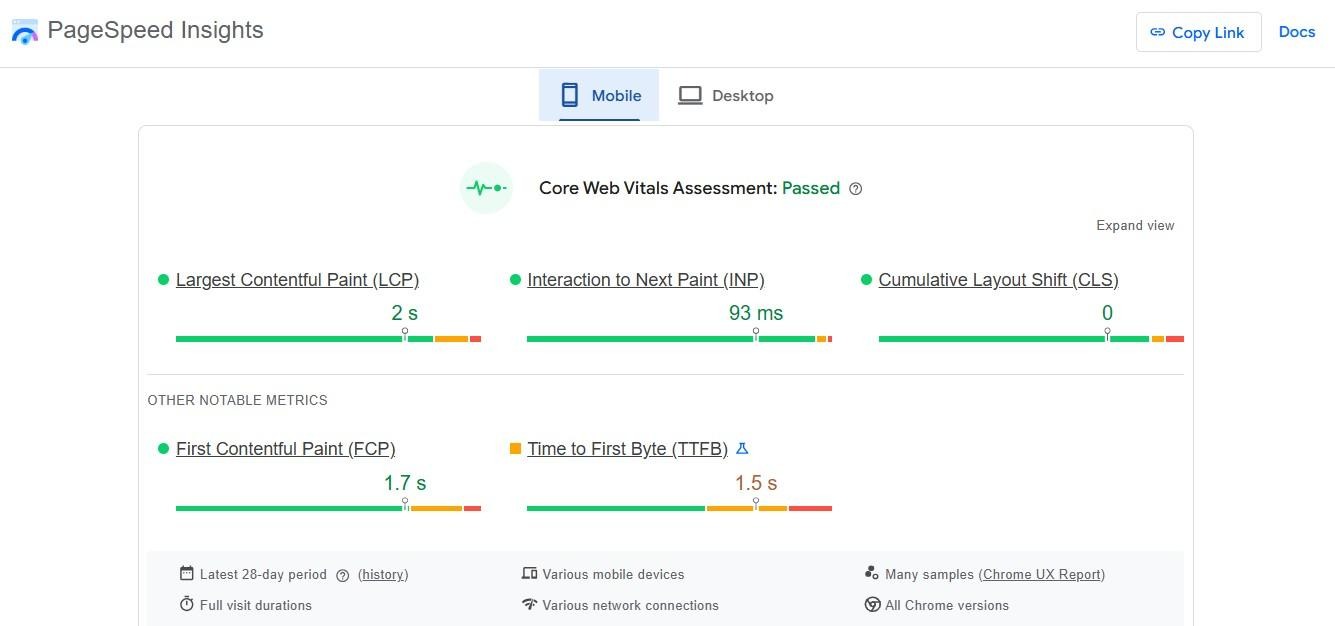Click the green status dot beside INP
Image resolution: width=1335 pixels, height=626 pixels.
[x=515, y=280]
